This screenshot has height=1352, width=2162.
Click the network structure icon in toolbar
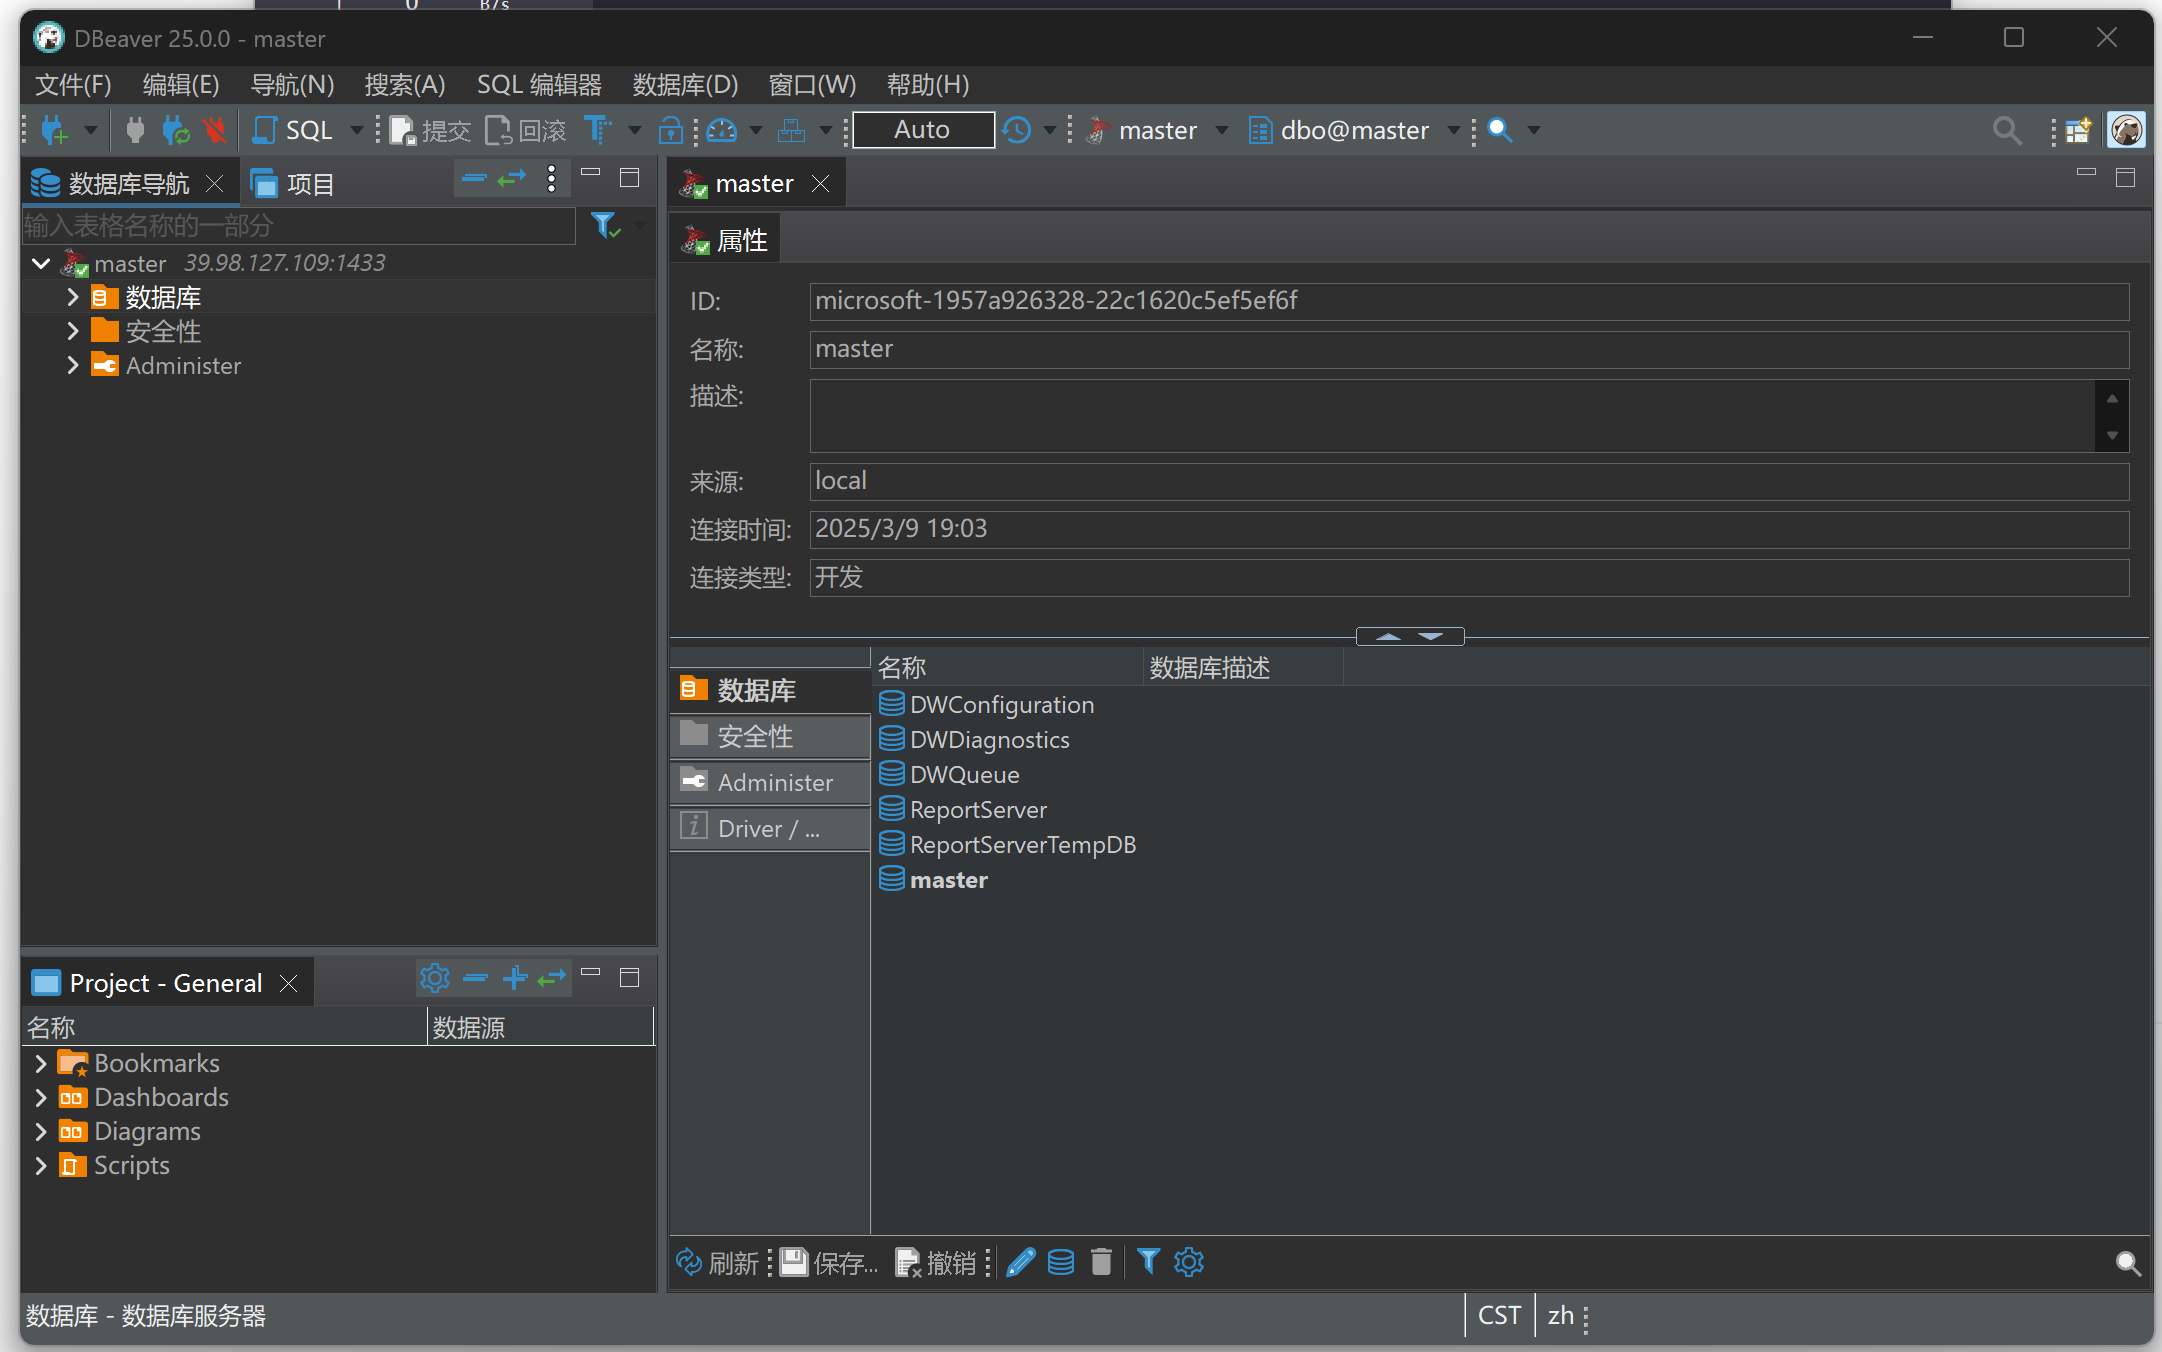(792, 130)
